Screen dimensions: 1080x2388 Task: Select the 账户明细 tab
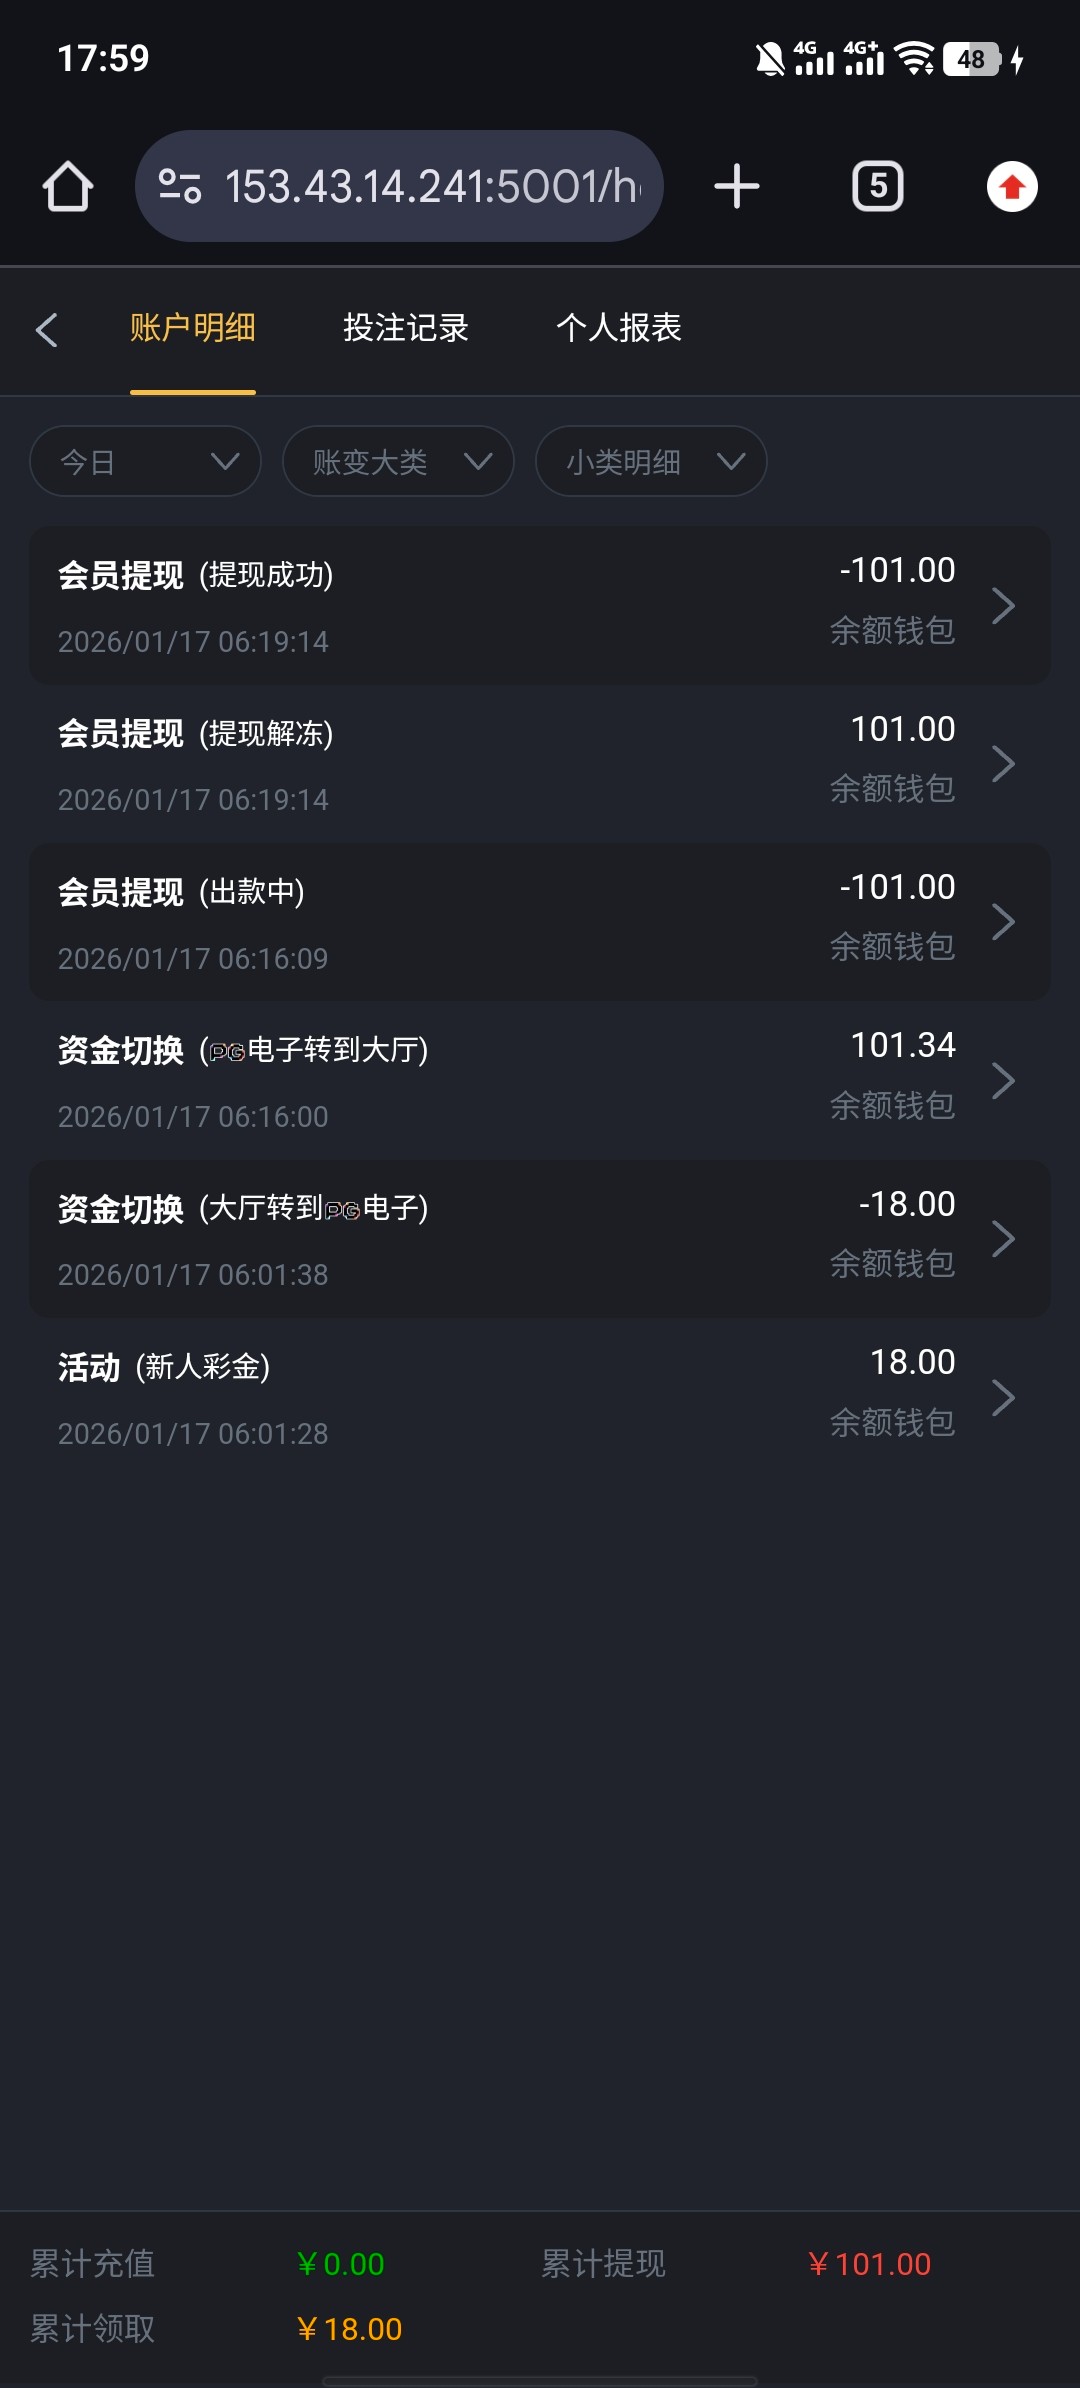(x=193, y=328)
